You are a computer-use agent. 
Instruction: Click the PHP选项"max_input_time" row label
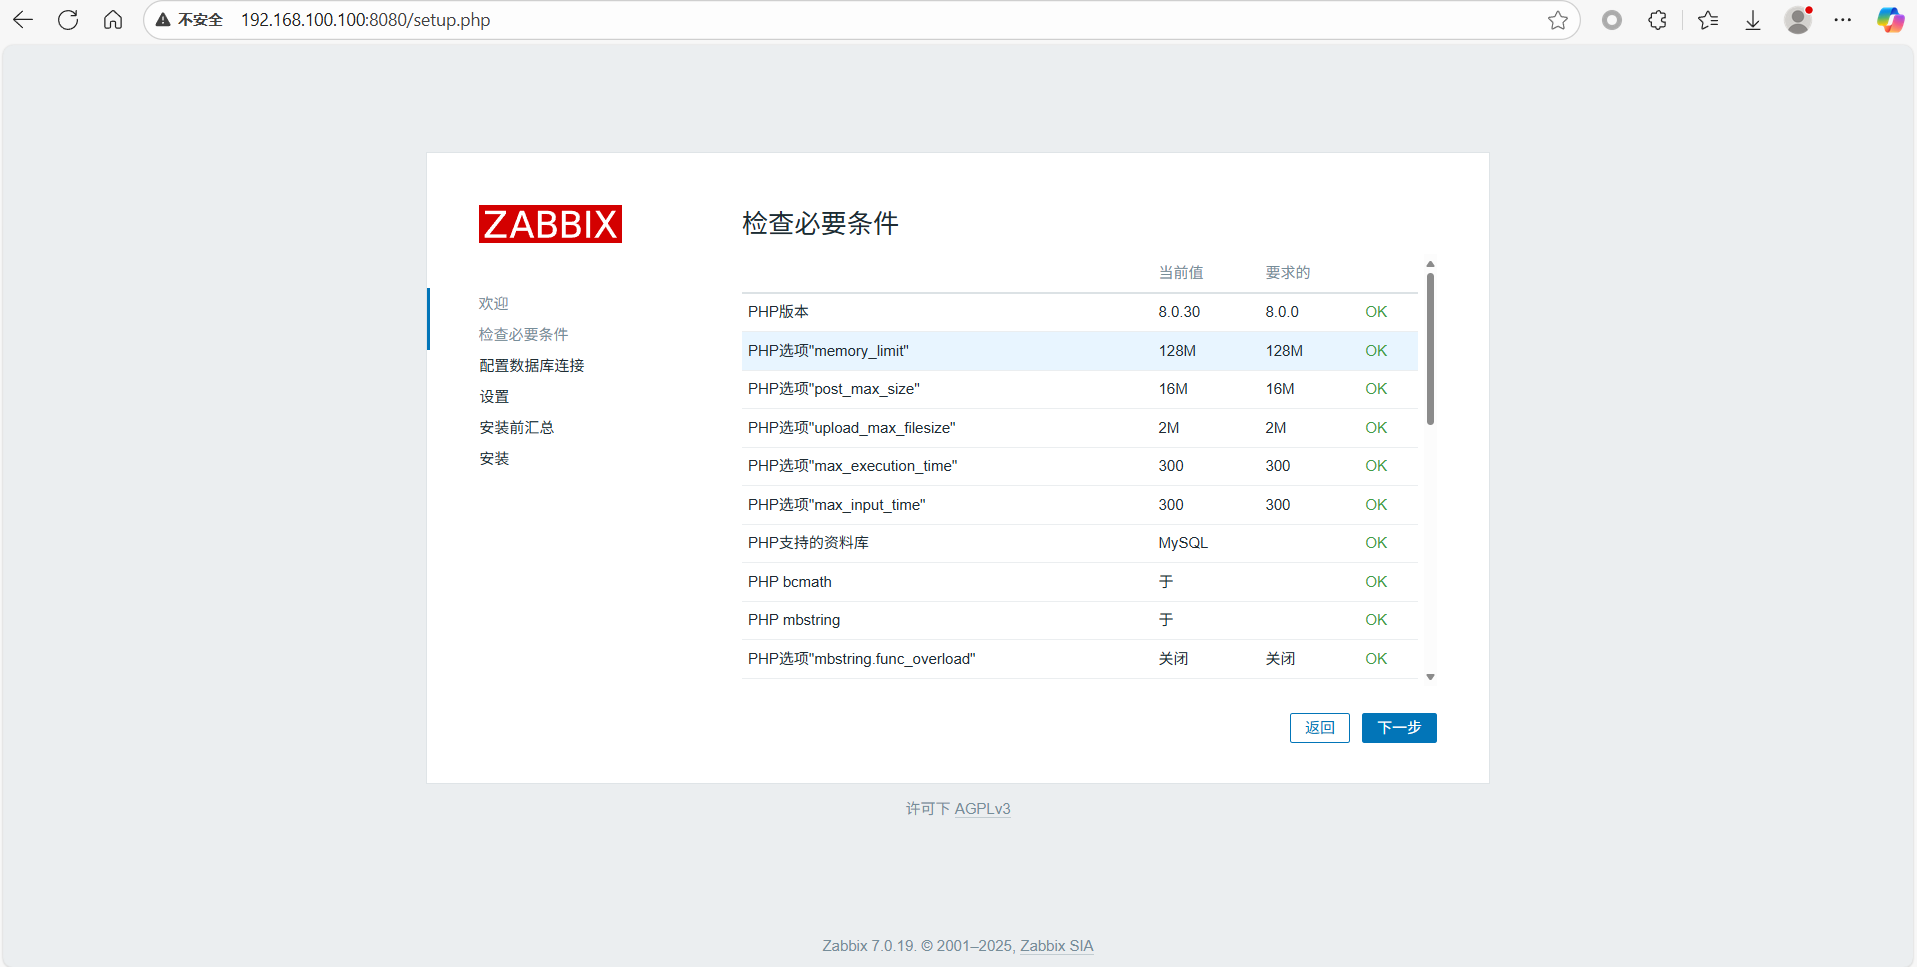tap(836, 505)
